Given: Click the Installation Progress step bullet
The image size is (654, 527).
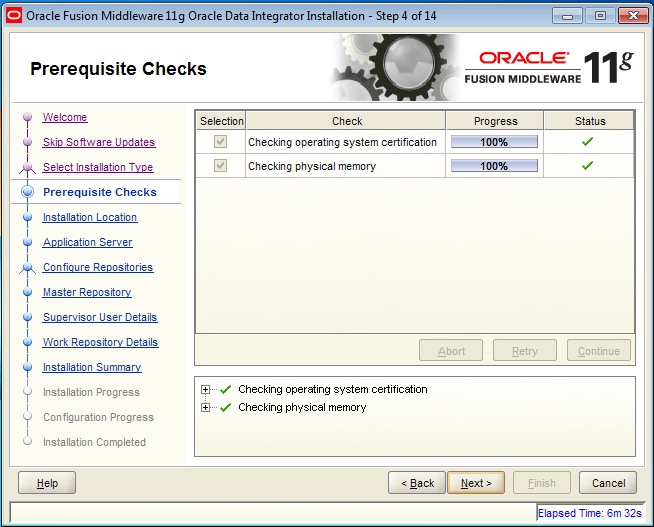Looking at the screenshot, I should (28, 391).
